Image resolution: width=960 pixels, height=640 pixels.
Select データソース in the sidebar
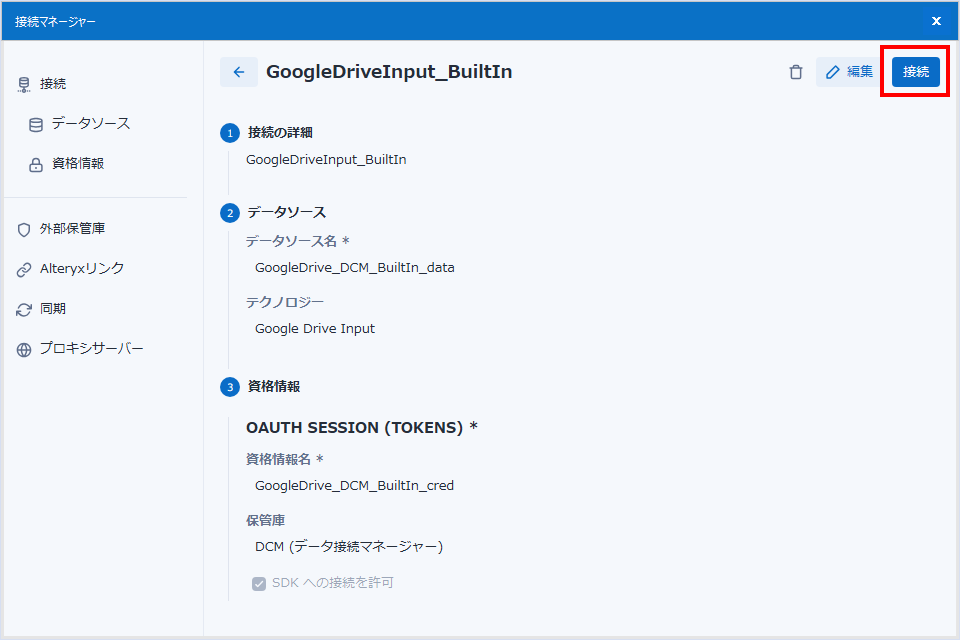click(90, 124)
